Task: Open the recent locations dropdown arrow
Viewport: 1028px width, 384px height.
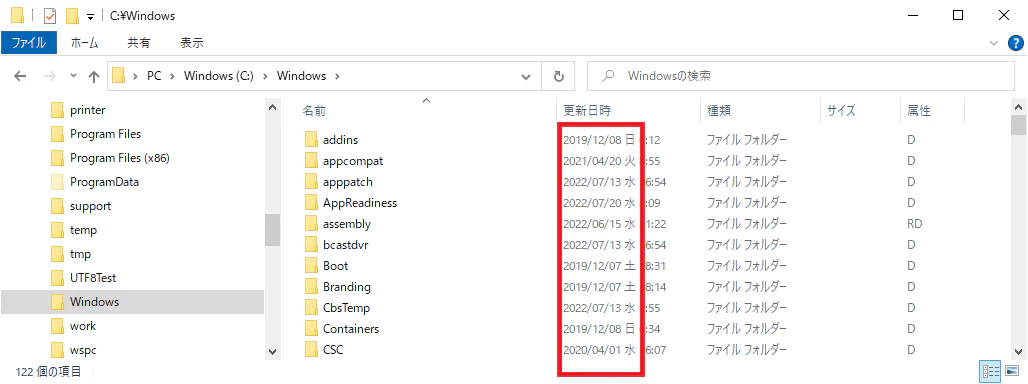Action: (x=73, y=76)
